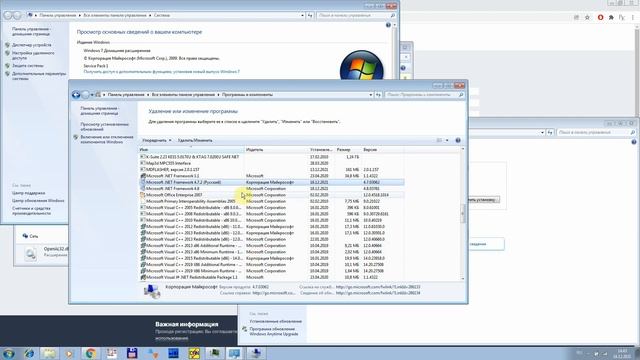Open Включение или отключение компонентов Windows
640x360 pixels.
pyautogui.click(x=107, y=140)
